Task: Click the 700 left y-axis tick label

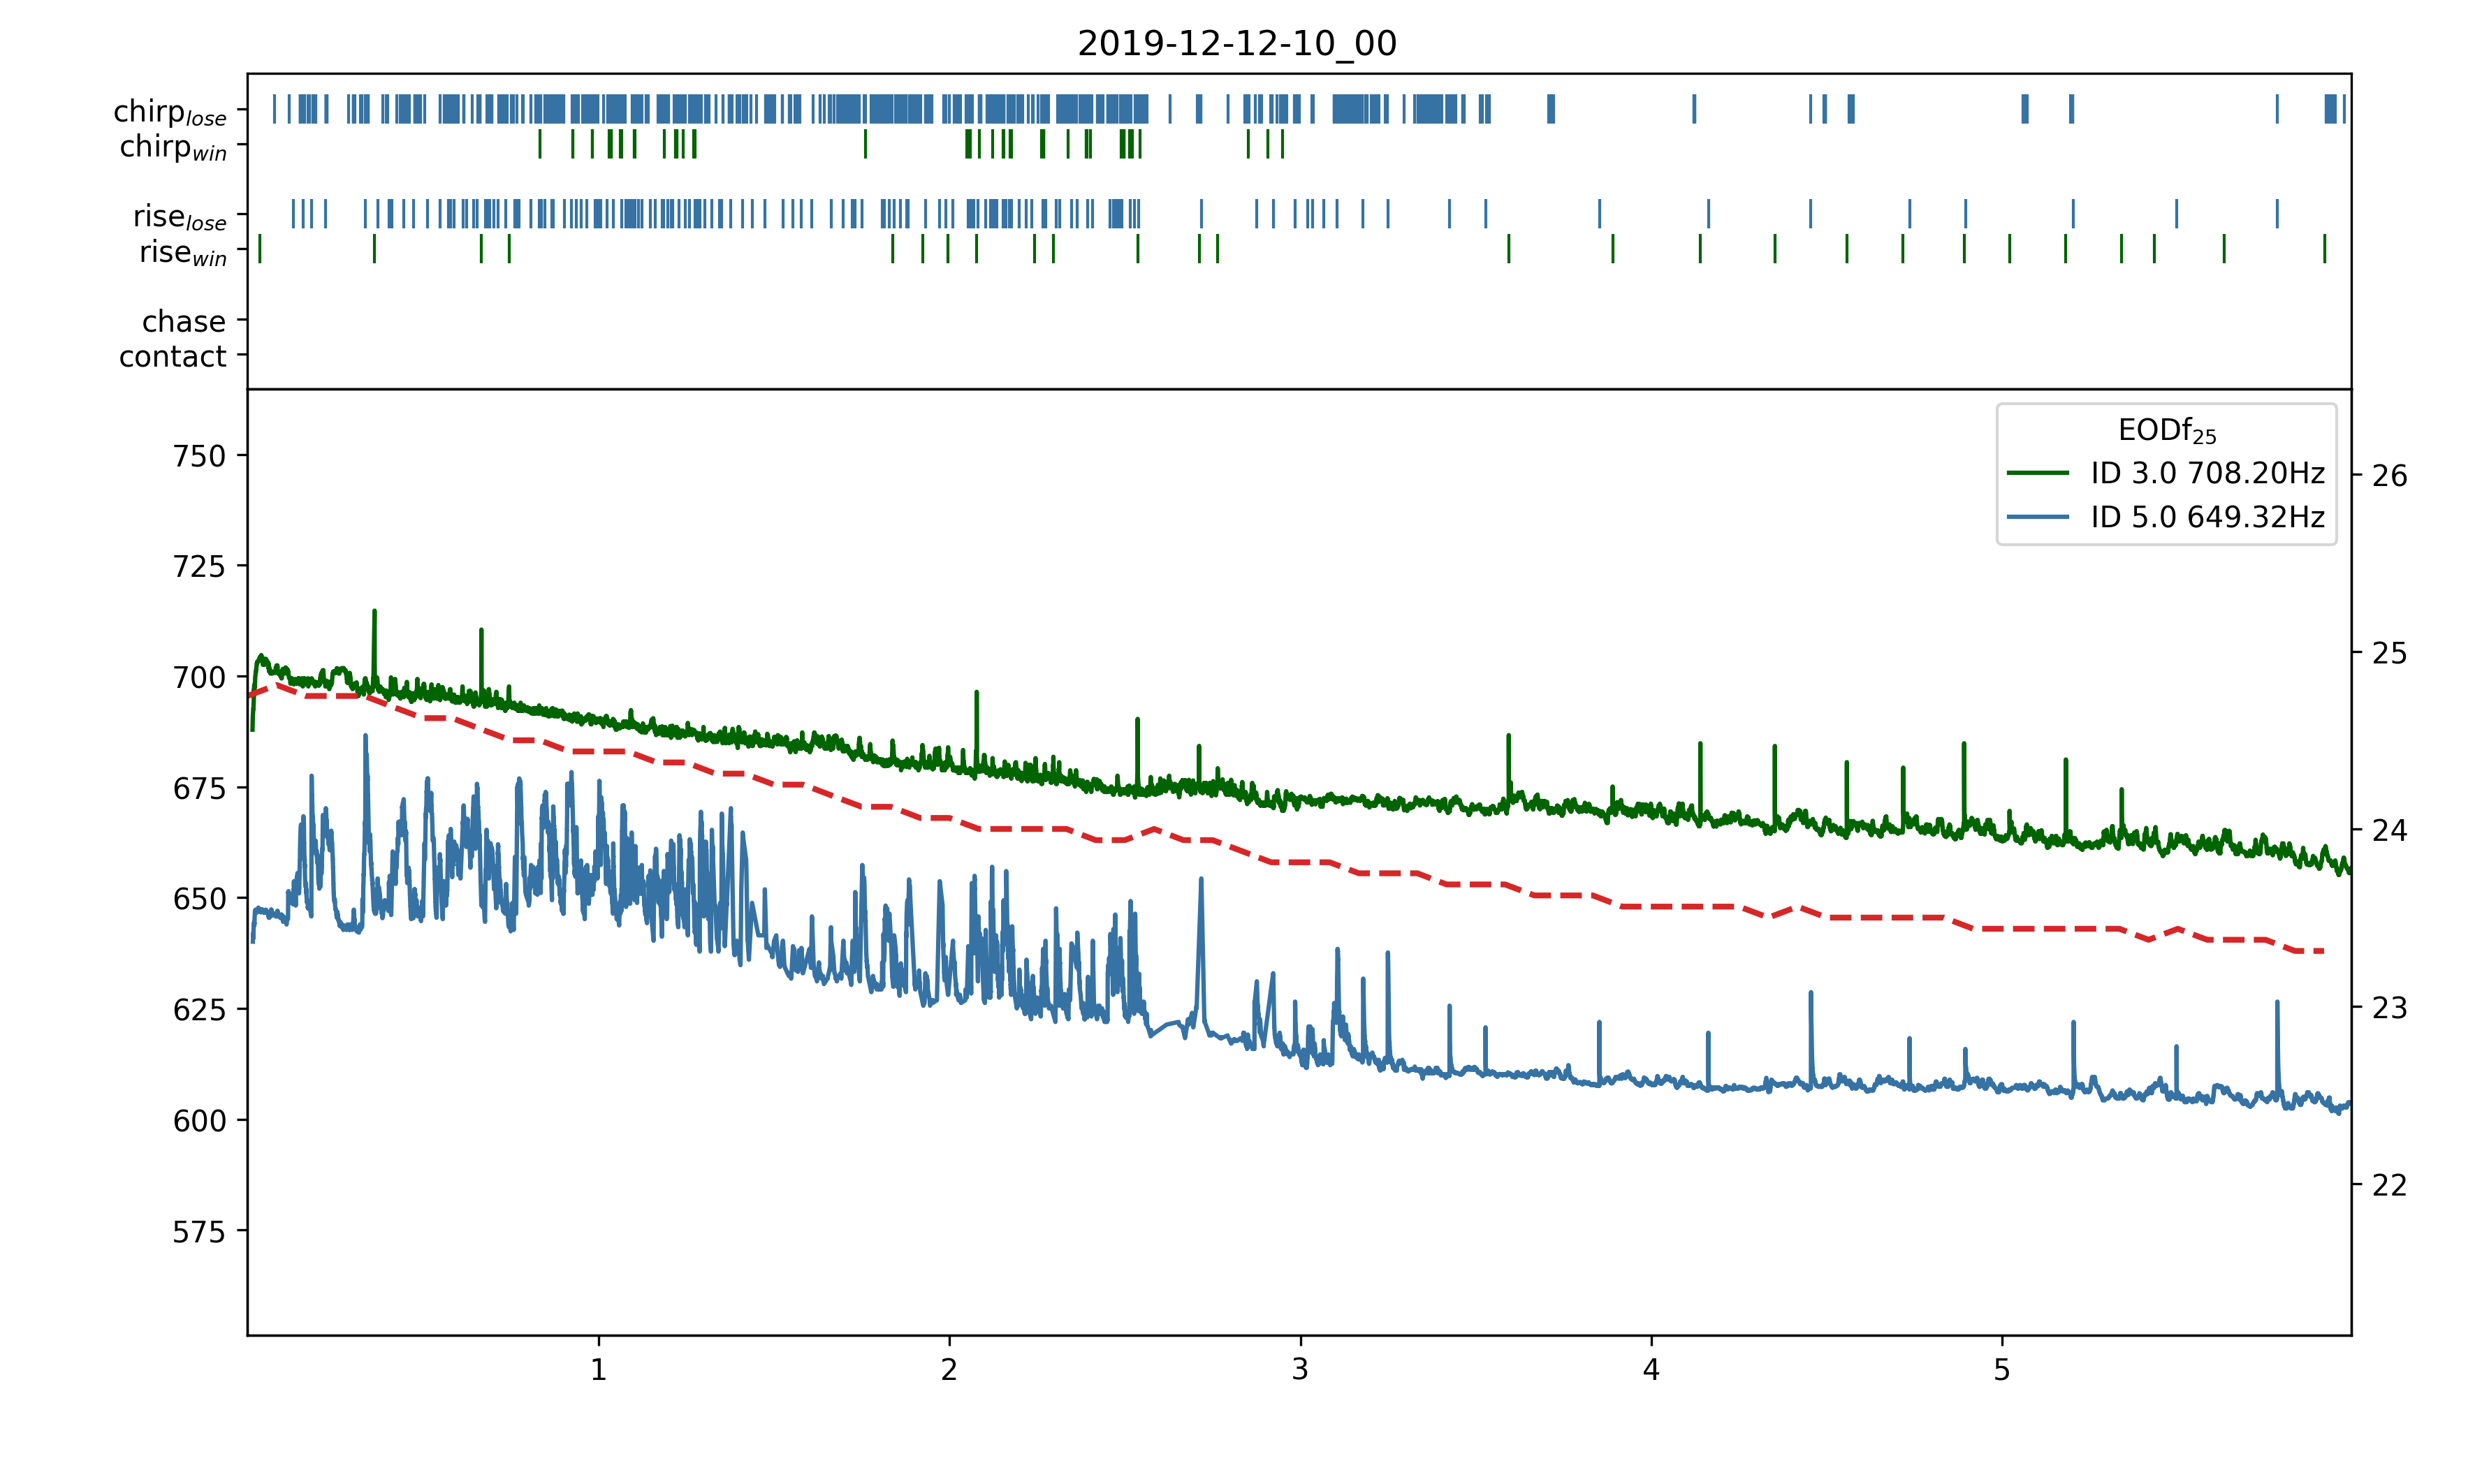Action: [199, 678]
